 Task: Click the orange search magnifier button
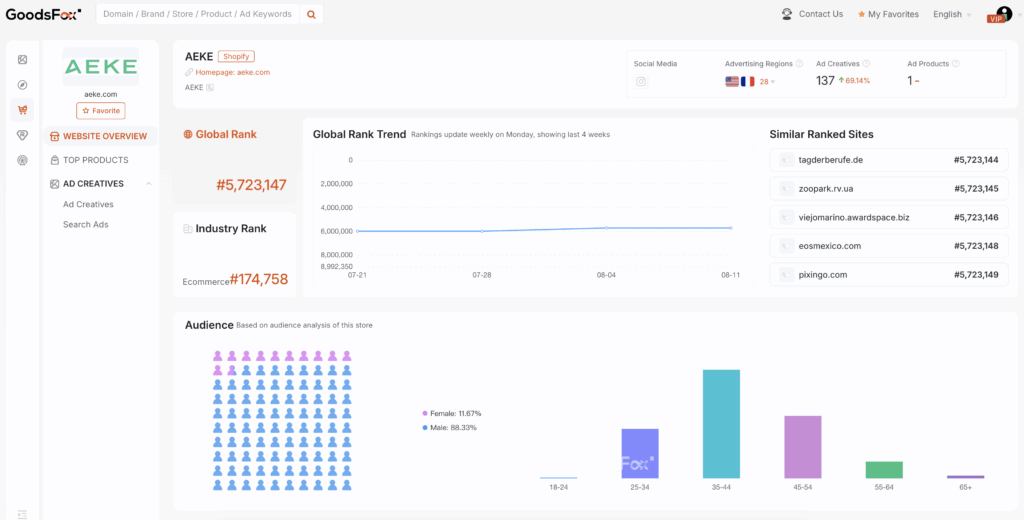pos(311,14)
